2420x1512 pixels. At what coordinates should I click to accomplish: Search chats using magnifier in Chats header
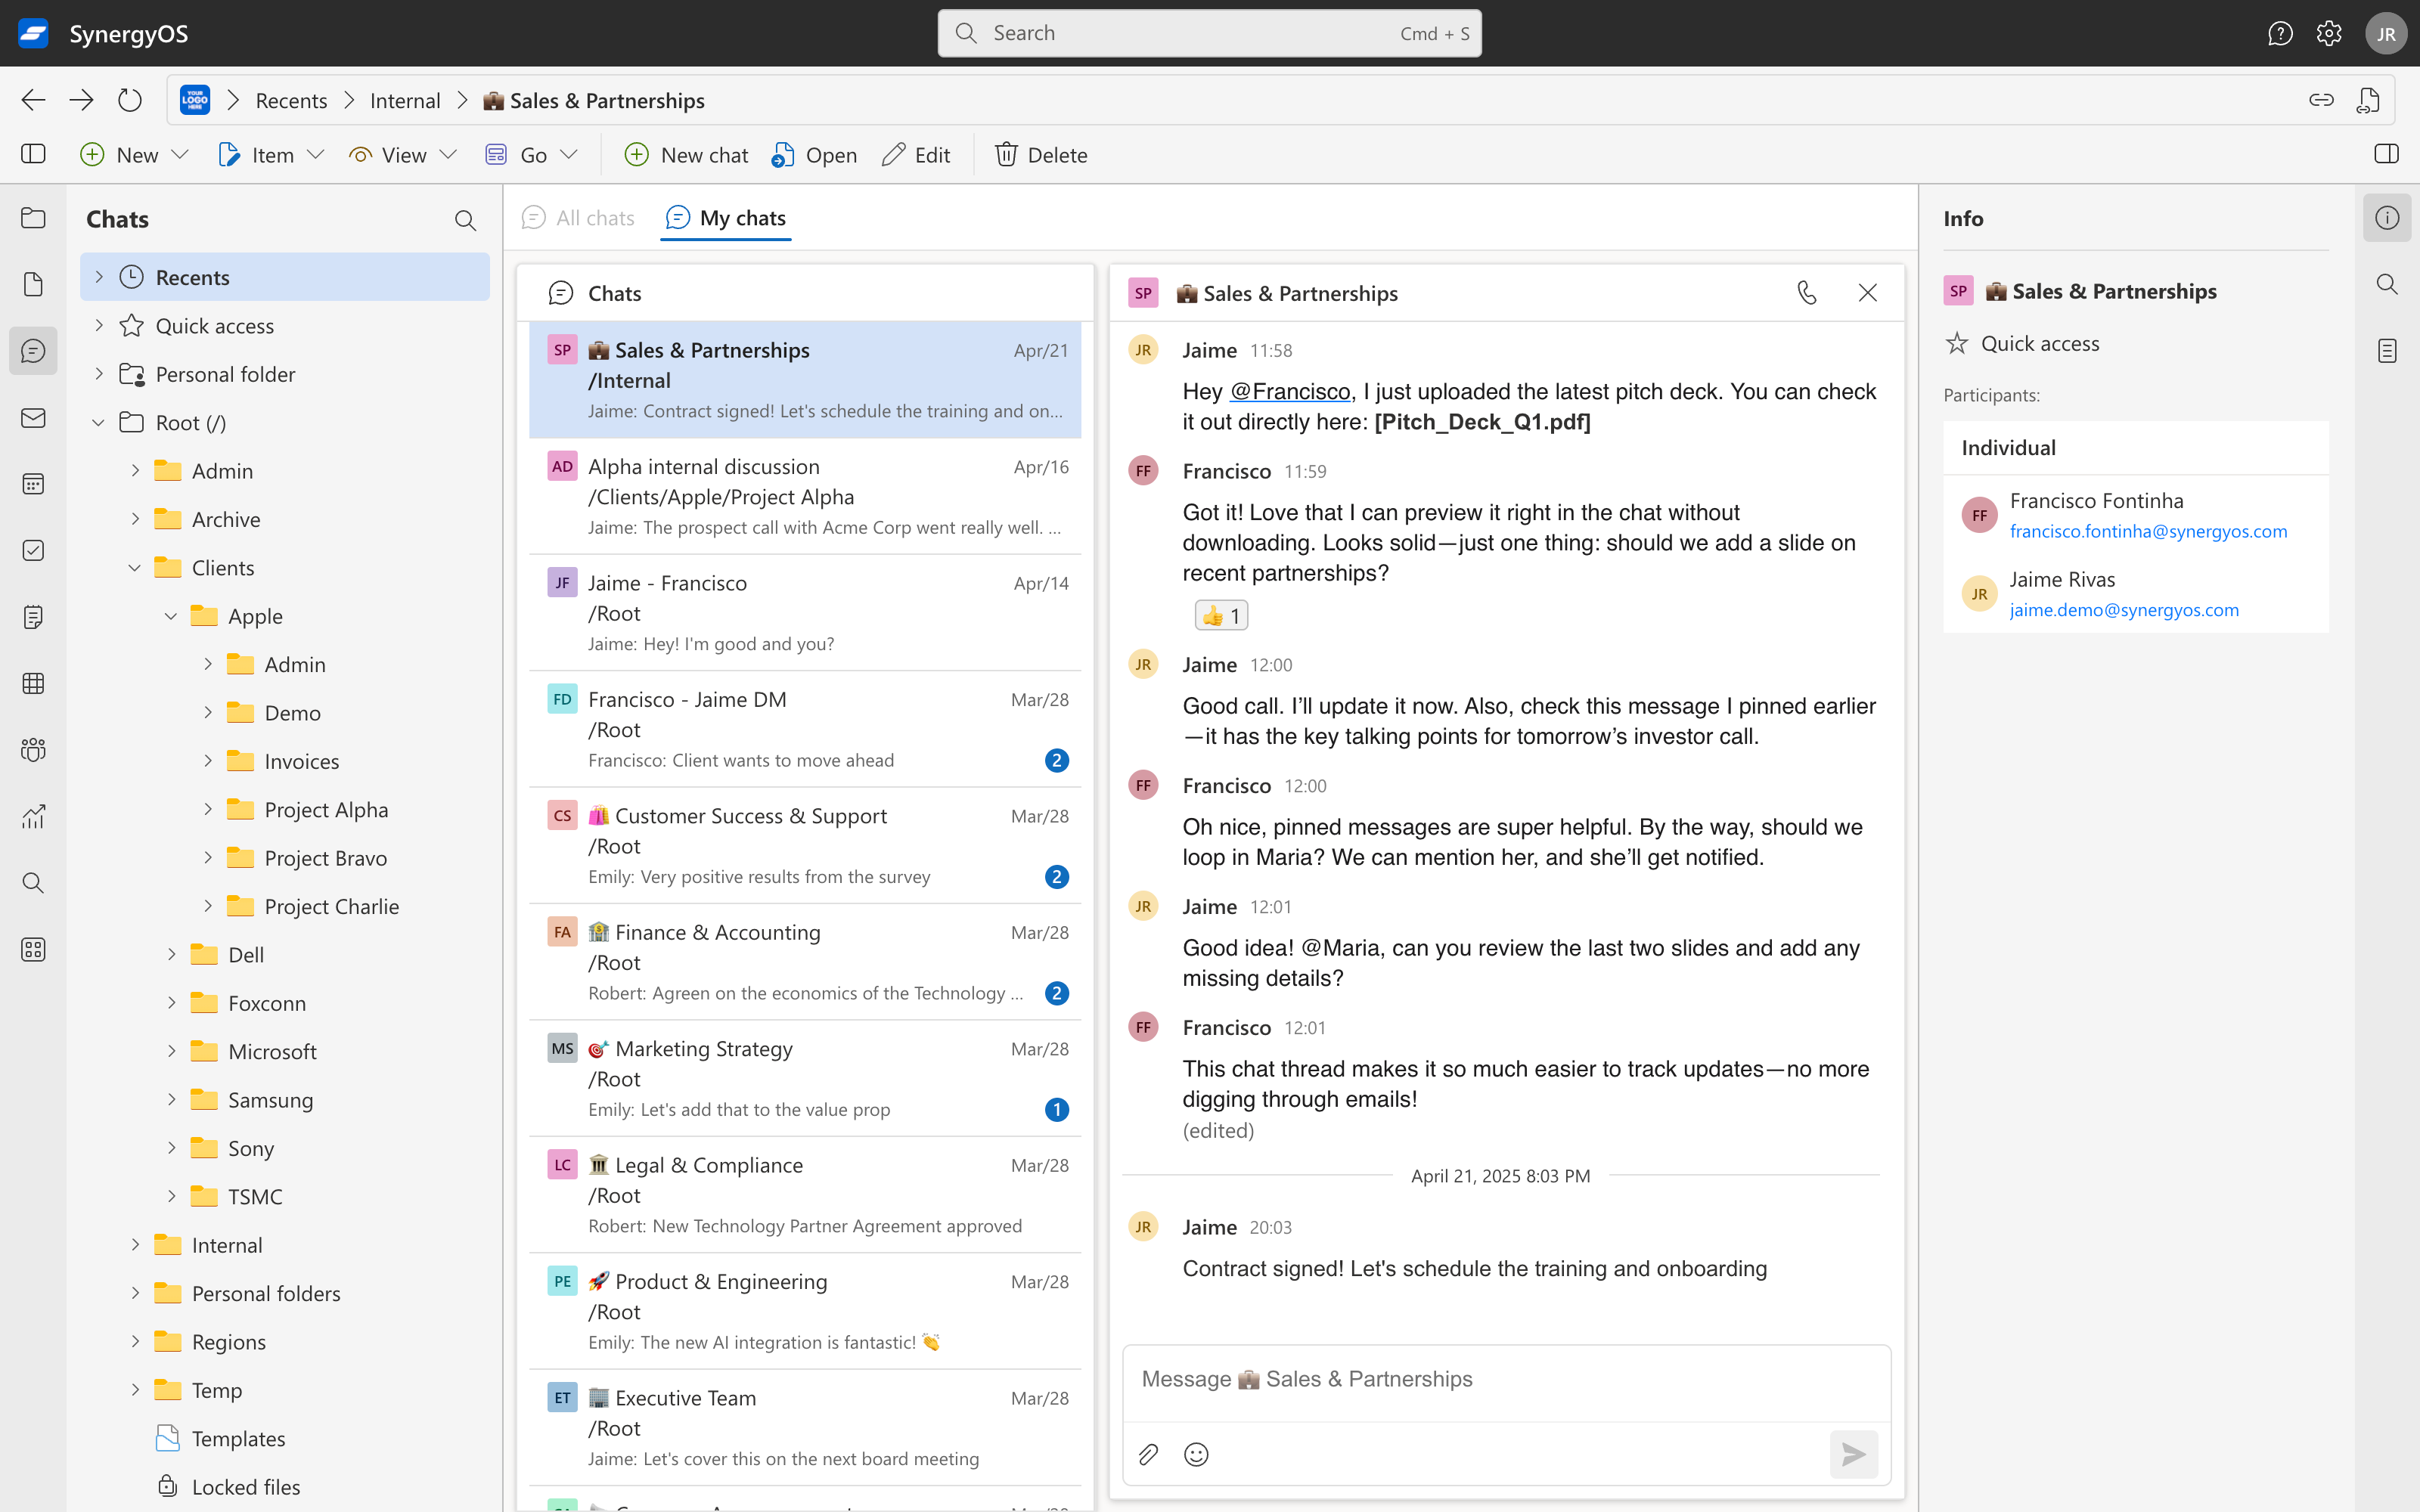(465, 220)
